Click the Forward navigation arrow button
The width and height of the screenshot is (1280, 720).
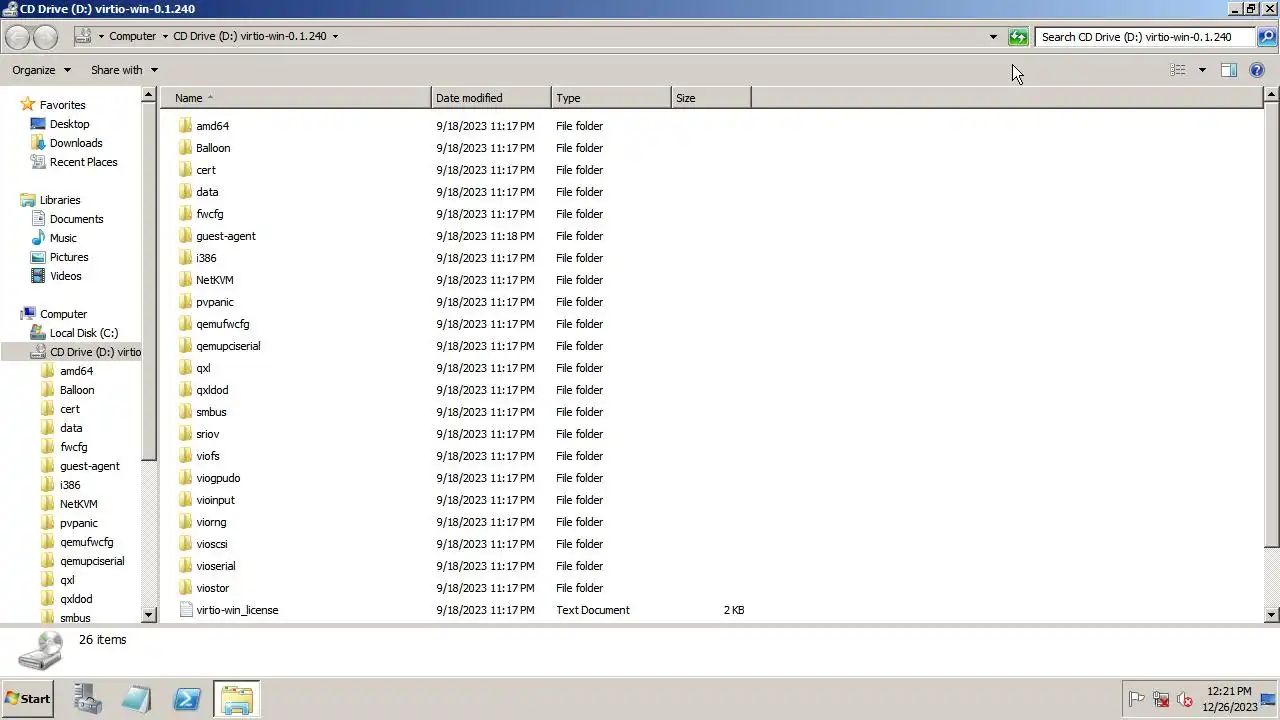(x=46, y=37)
